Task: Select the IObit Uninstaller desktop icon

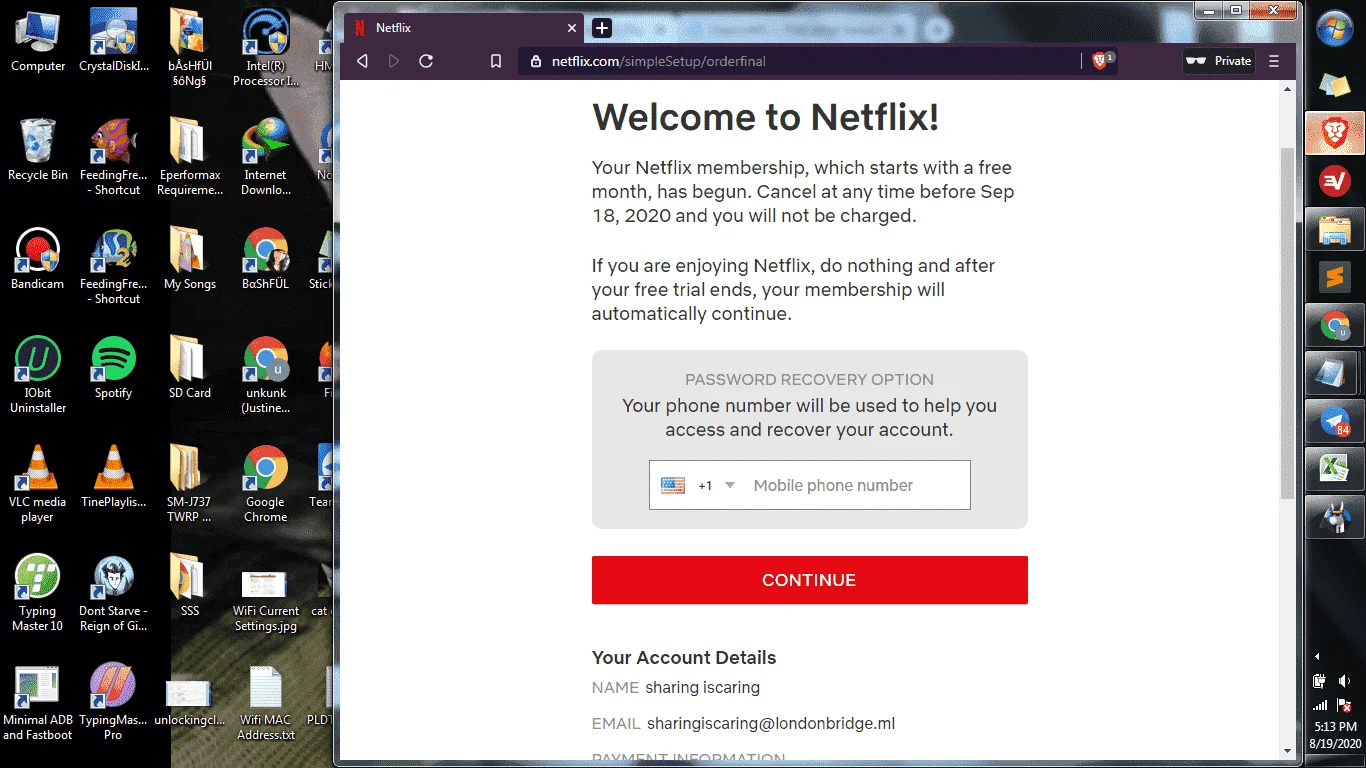Action: tap(38, 375)
